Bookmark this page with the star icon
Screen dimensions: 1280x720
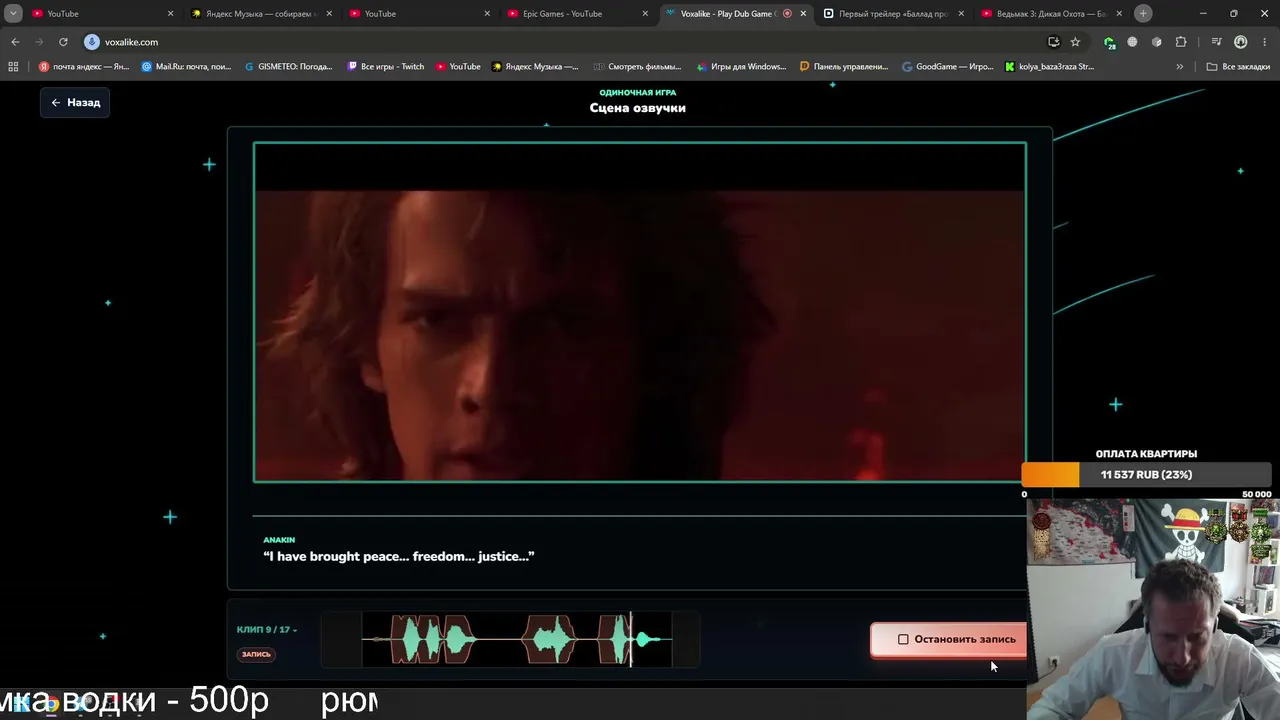pyautogui.click(x=1075, y=42)
